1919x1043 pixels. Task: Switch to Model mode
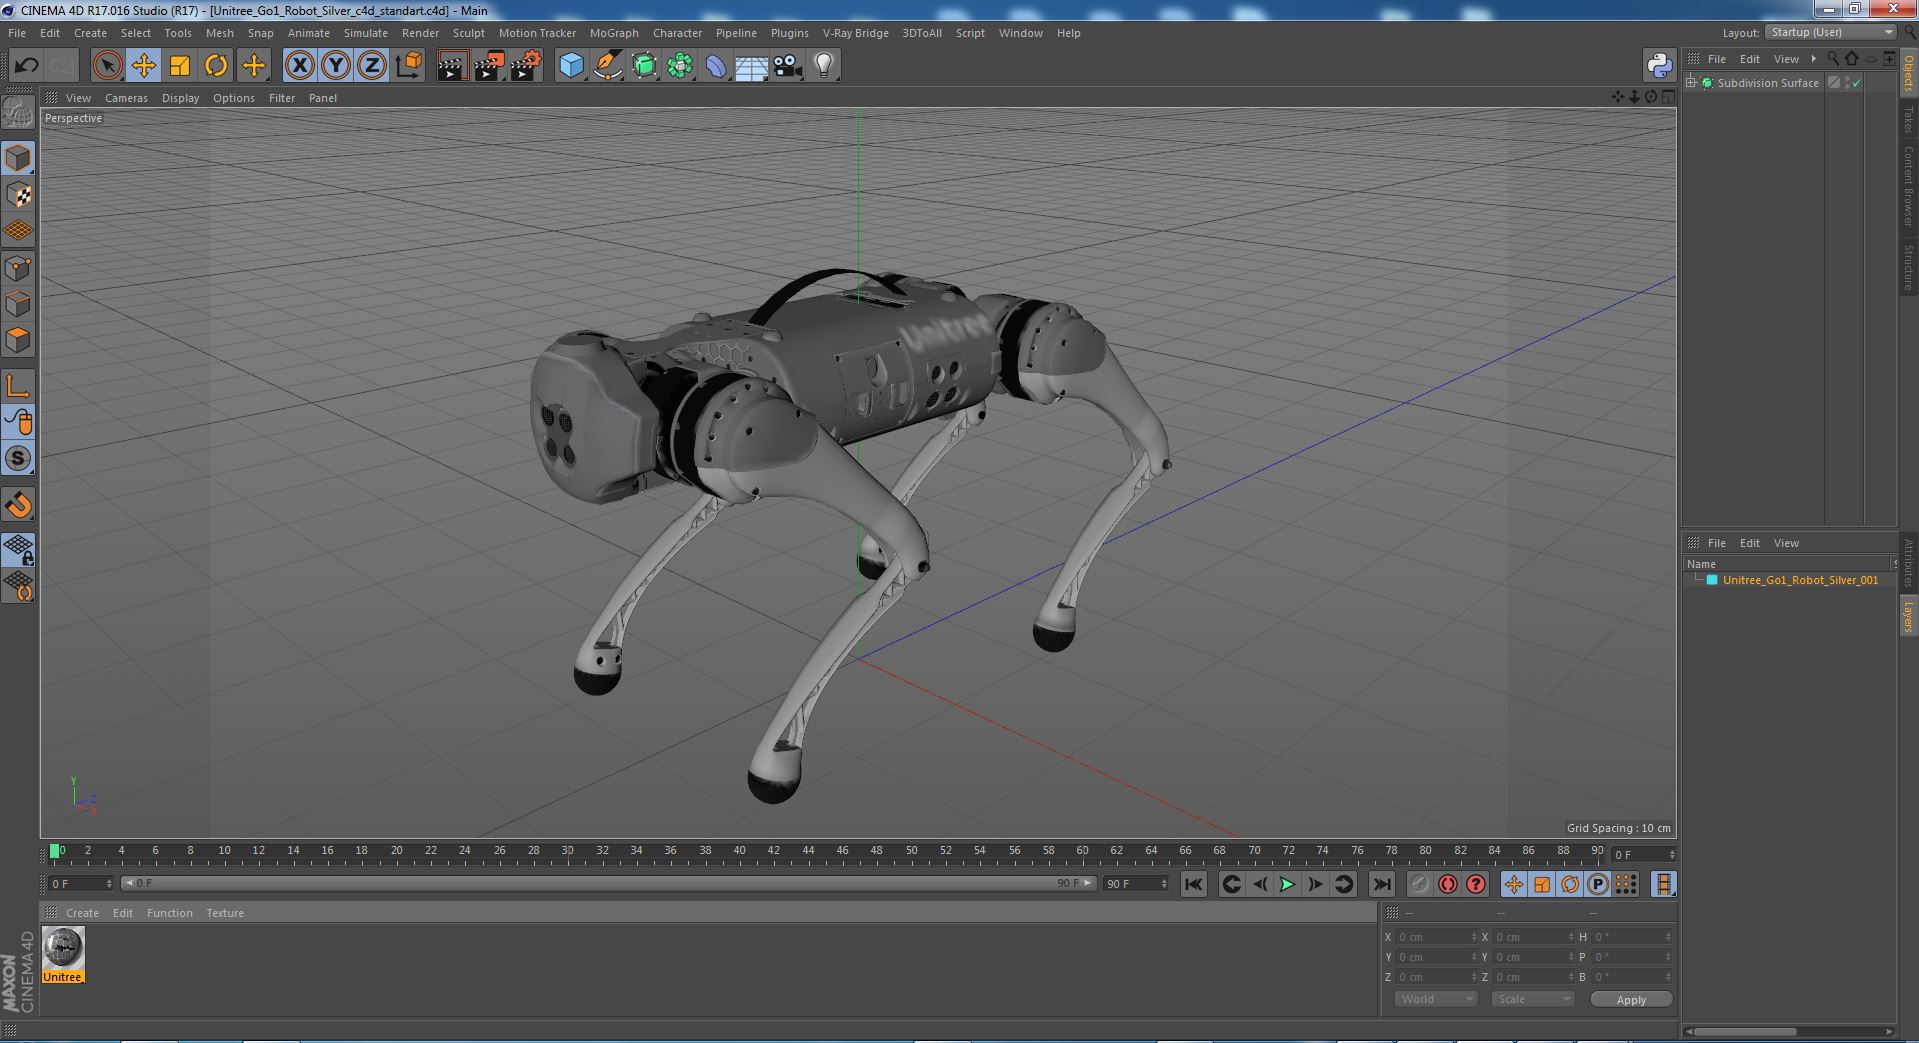pos(18,158)
